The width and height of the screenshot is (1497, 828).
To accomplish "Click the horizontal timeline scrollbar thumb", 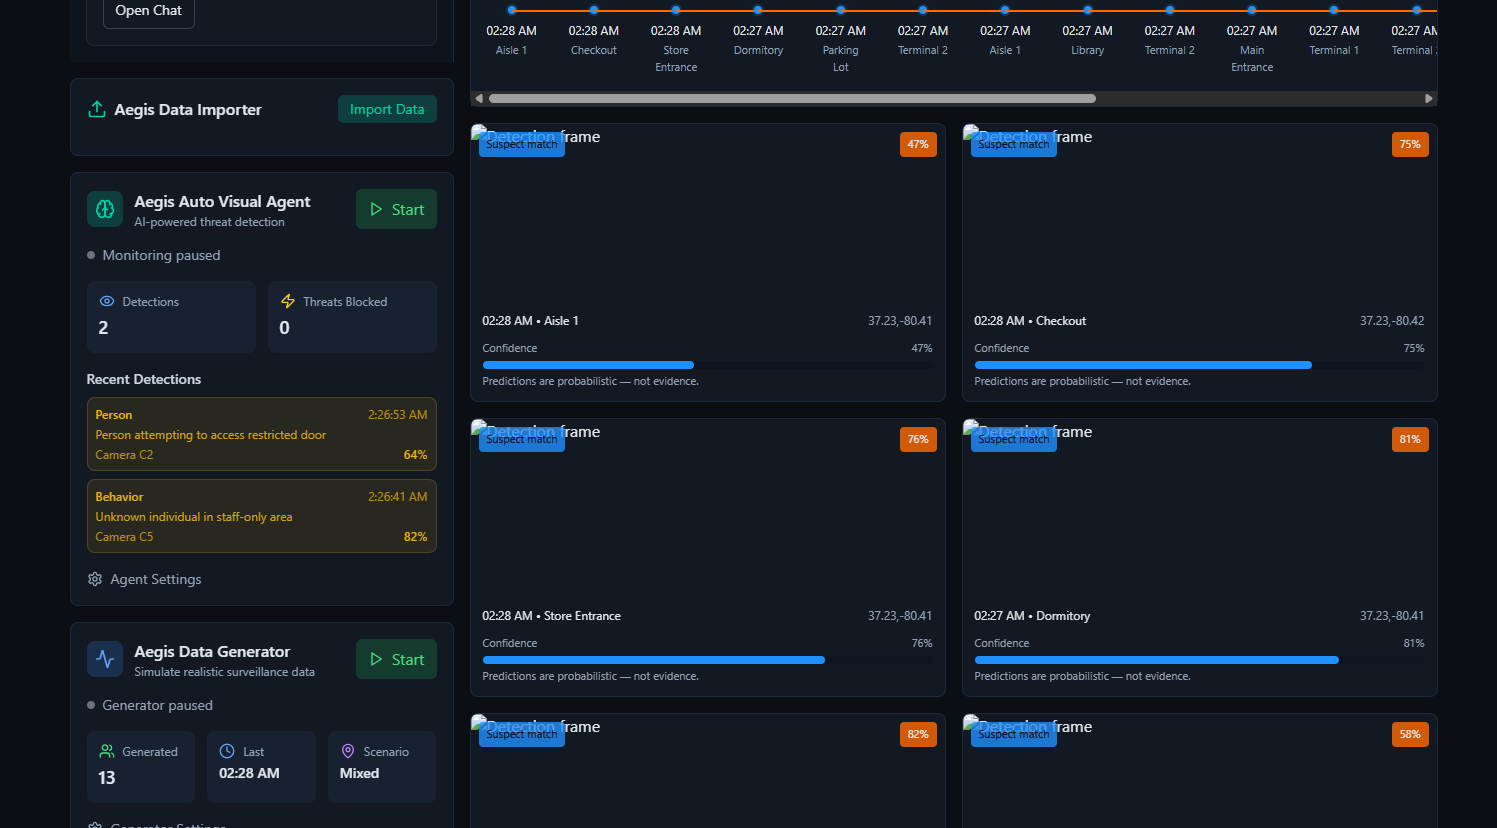I will click(792, 98).
